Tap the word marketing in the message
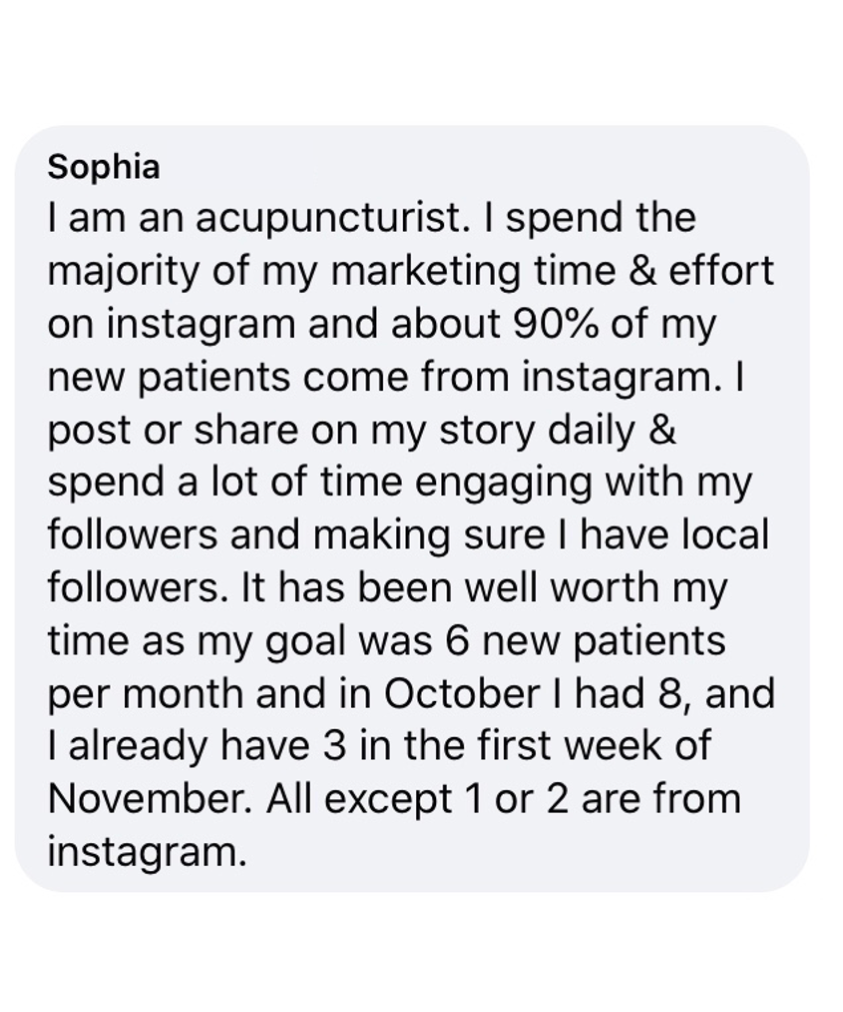Image resolution: width=843 pixels, height=1012 pixels. tap(425, 273)
